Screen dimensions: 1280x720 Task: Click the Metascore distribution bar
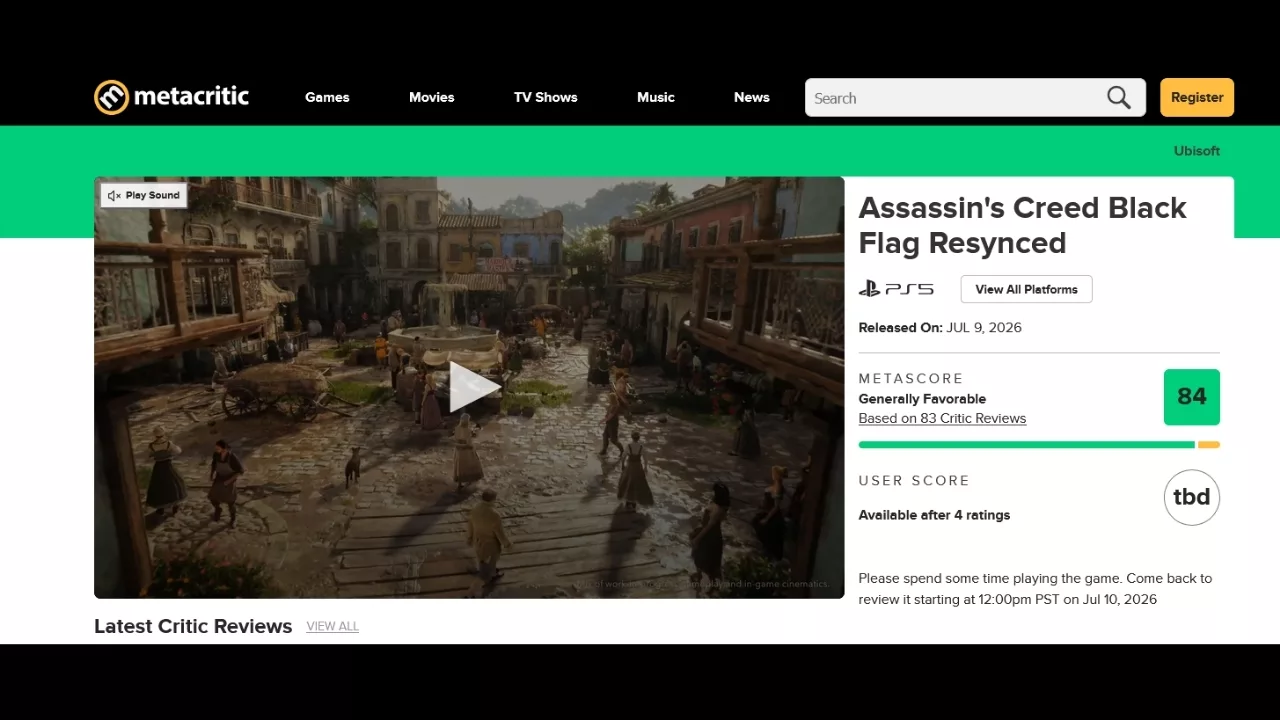coord(1039,444)
